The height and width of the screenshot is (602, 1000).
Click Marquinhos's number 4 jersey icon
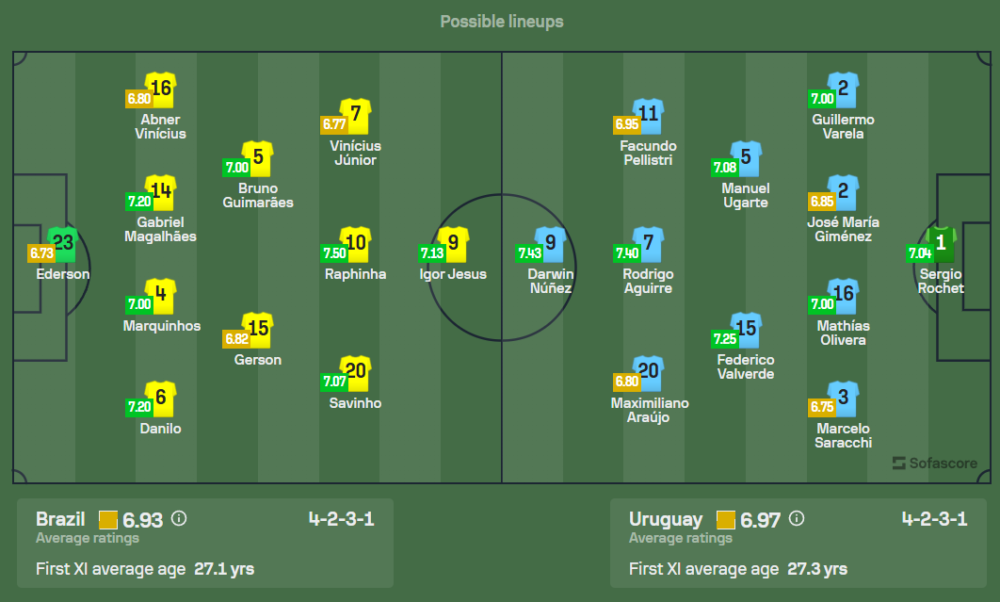(x=161, y=295)
